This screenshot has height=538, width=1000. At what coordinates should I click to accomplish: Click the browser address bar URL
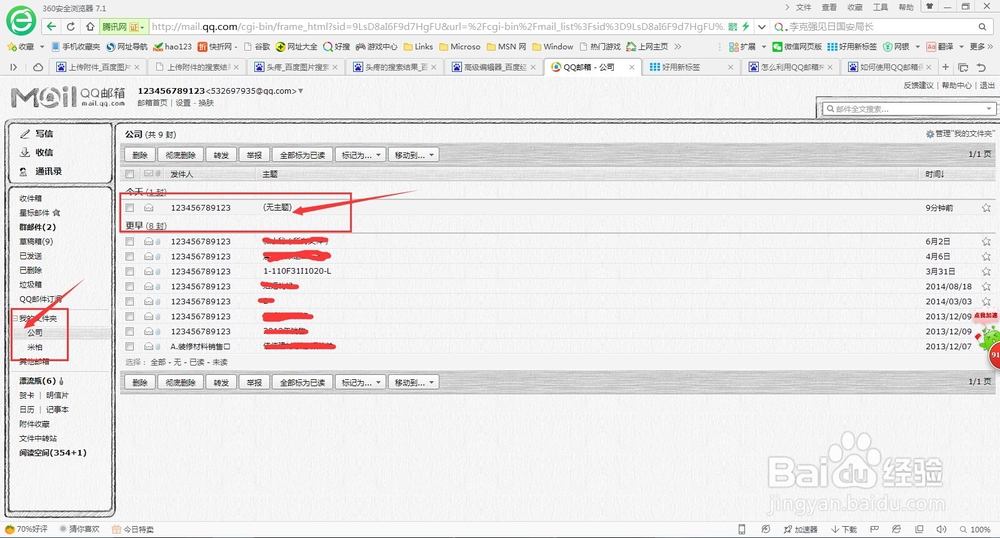[x=437, y=27]
